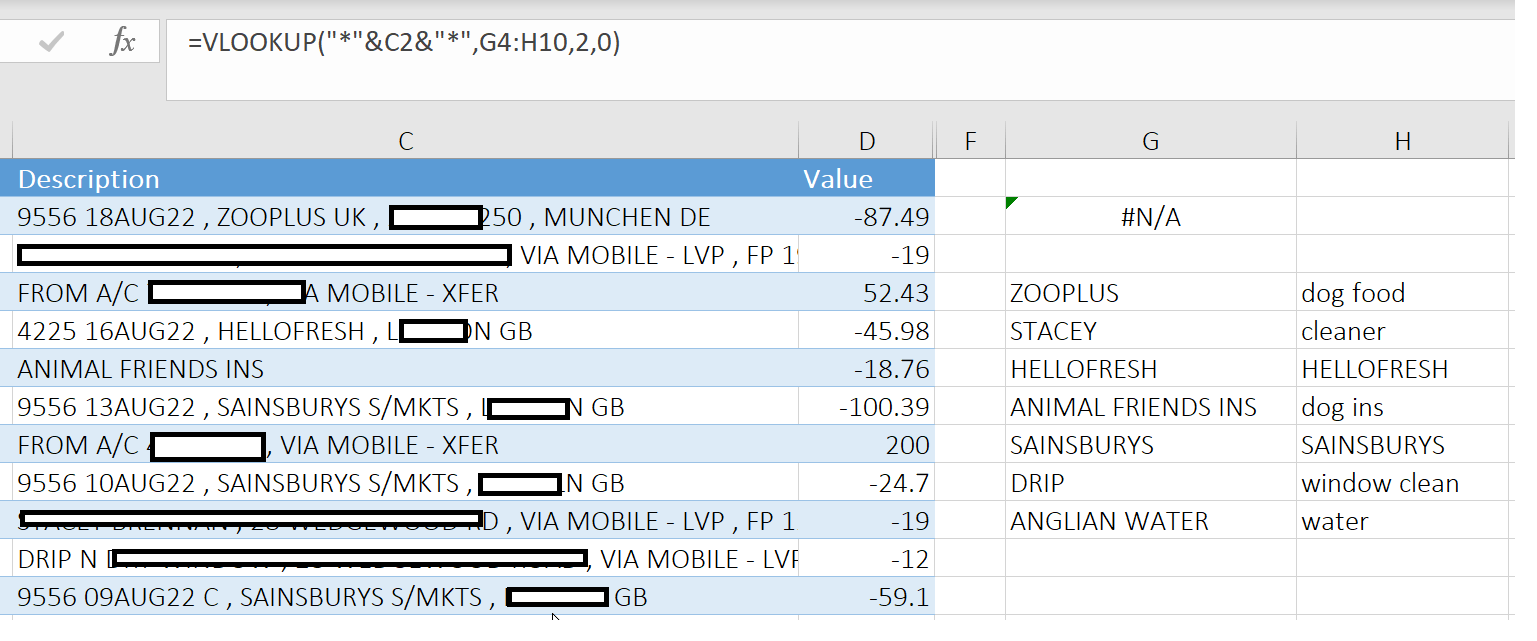Select the dog food cell
The width and height of the screenshot is (1537, 641).
[1402, 293]
